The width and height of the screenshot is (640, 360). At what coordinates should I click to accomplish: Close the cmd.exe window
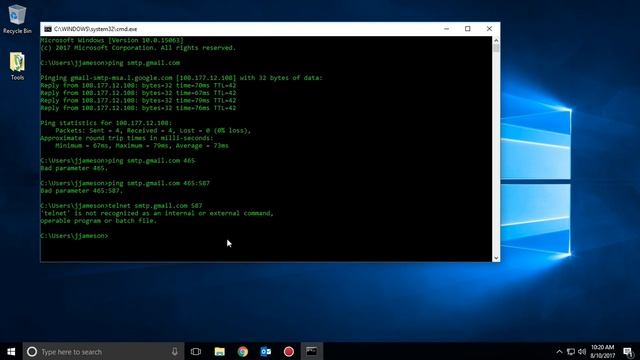(489, 29)
